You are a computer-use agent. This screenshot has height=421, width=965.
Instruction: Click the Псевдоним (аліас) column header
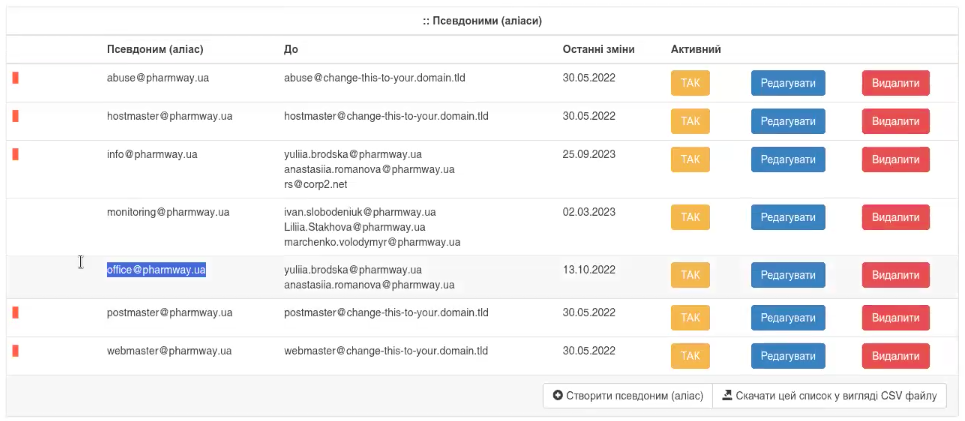[155, 49]
